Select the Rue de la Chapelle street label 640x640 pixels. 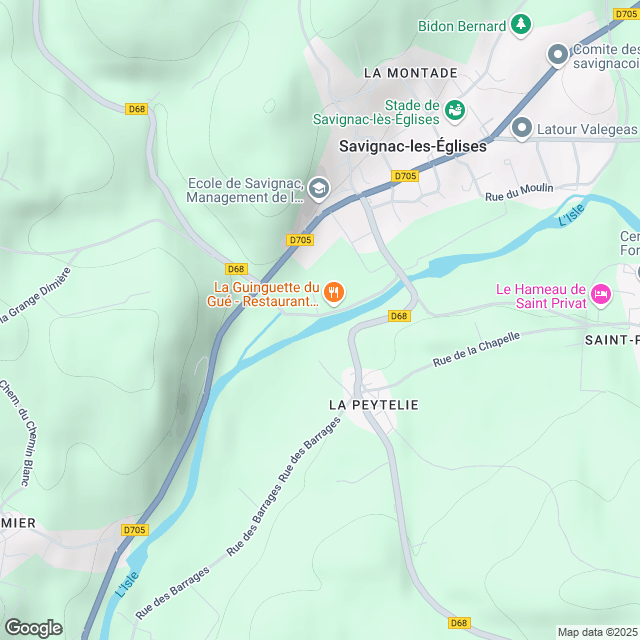click(x=476, y=349)
